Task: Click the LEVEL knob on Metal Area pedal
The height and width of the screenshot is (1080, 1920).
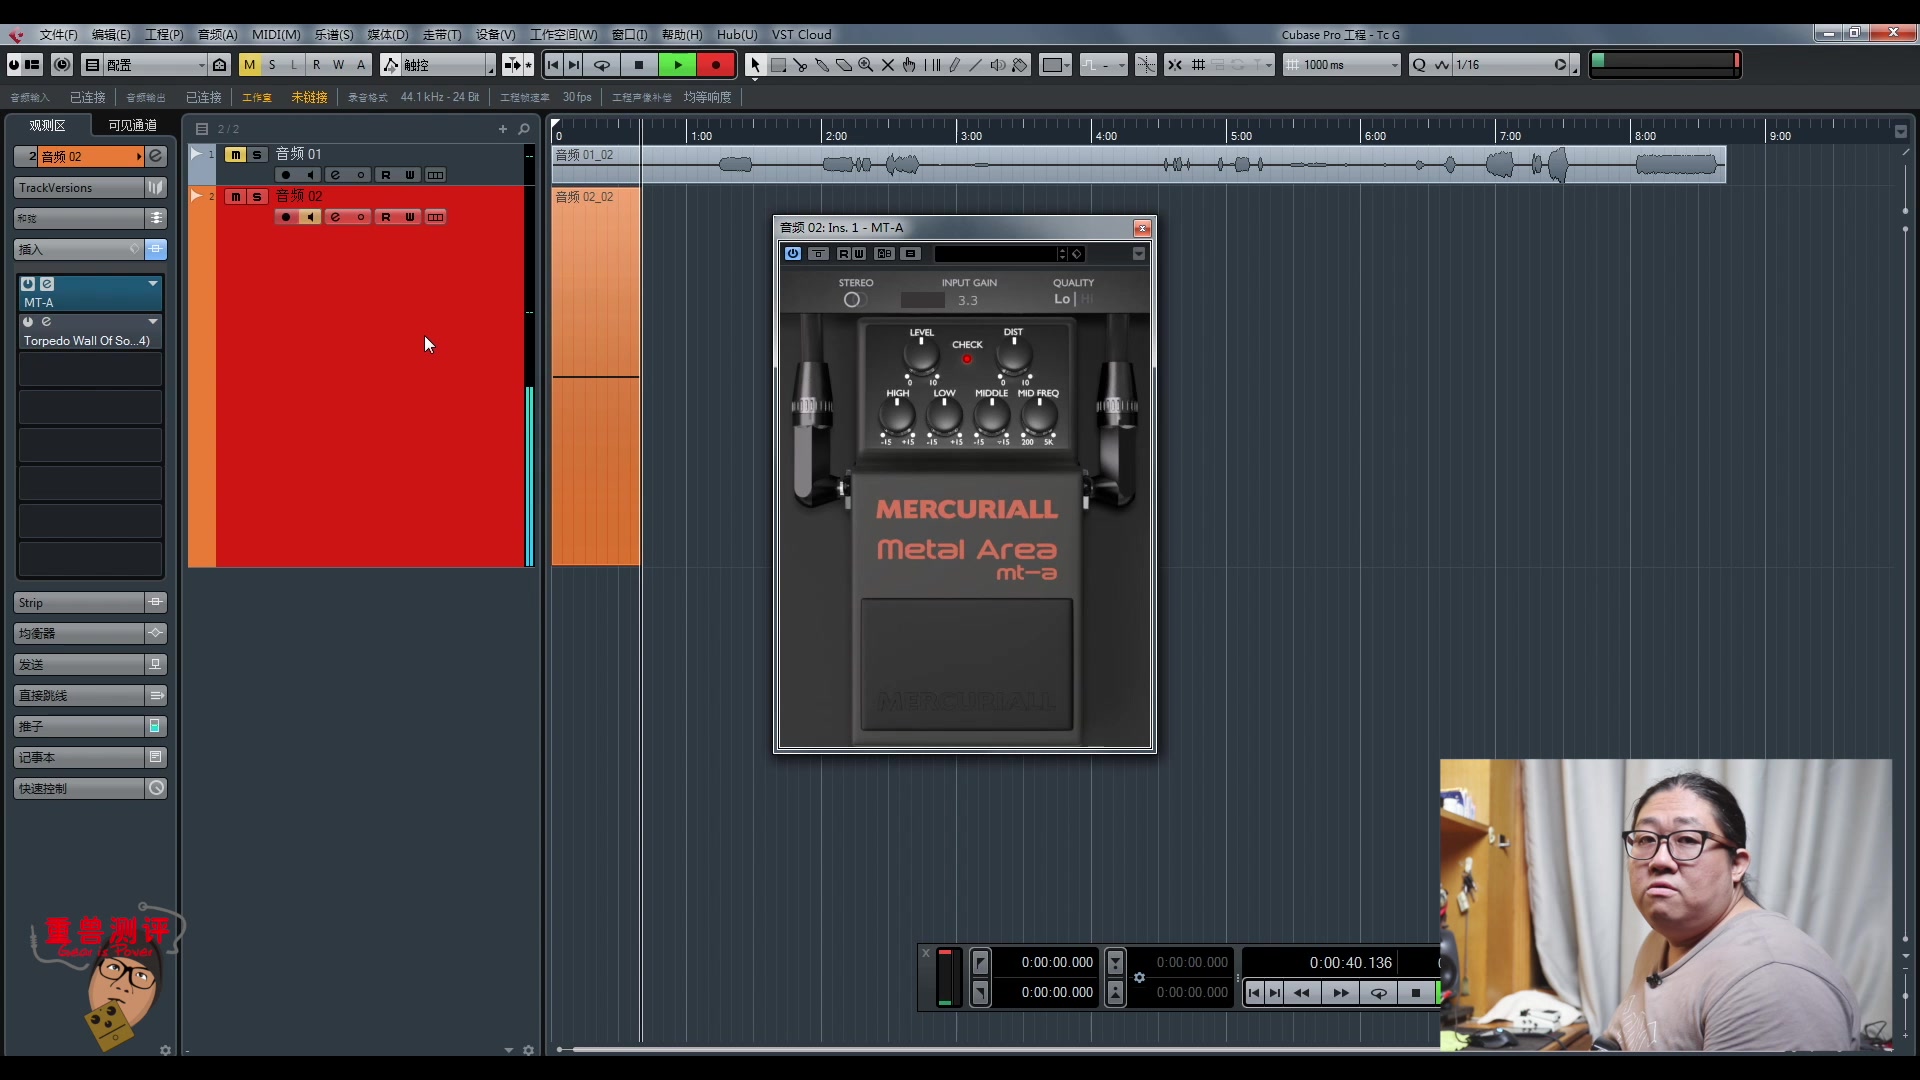Action: click(x=921, y=355)
